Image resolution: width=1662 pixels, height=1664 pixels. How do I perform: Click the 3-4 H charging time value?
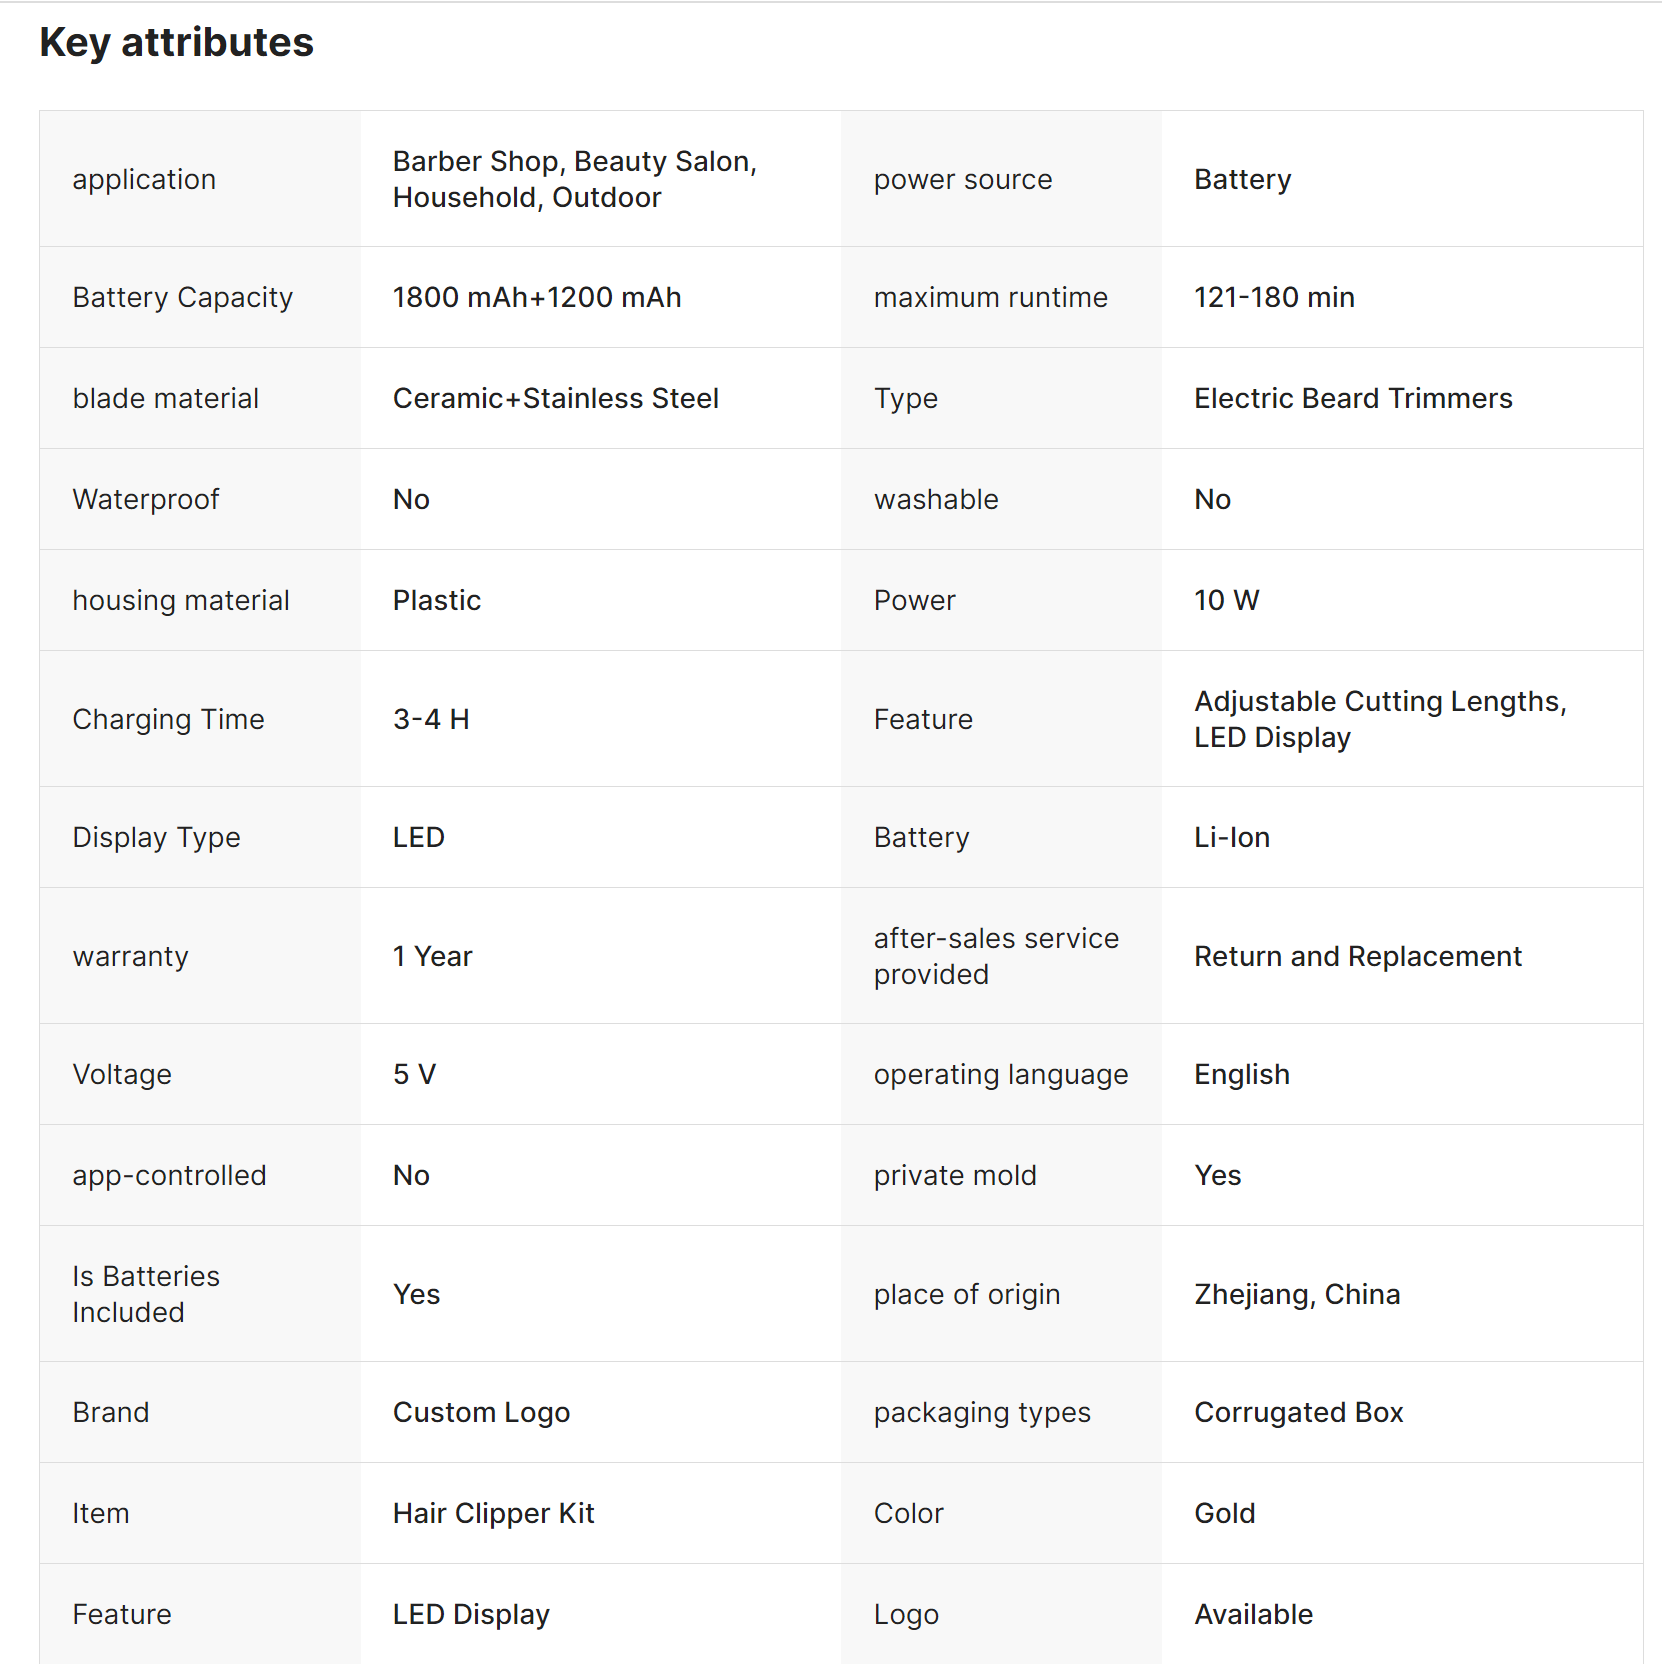(x=431, y=719)
